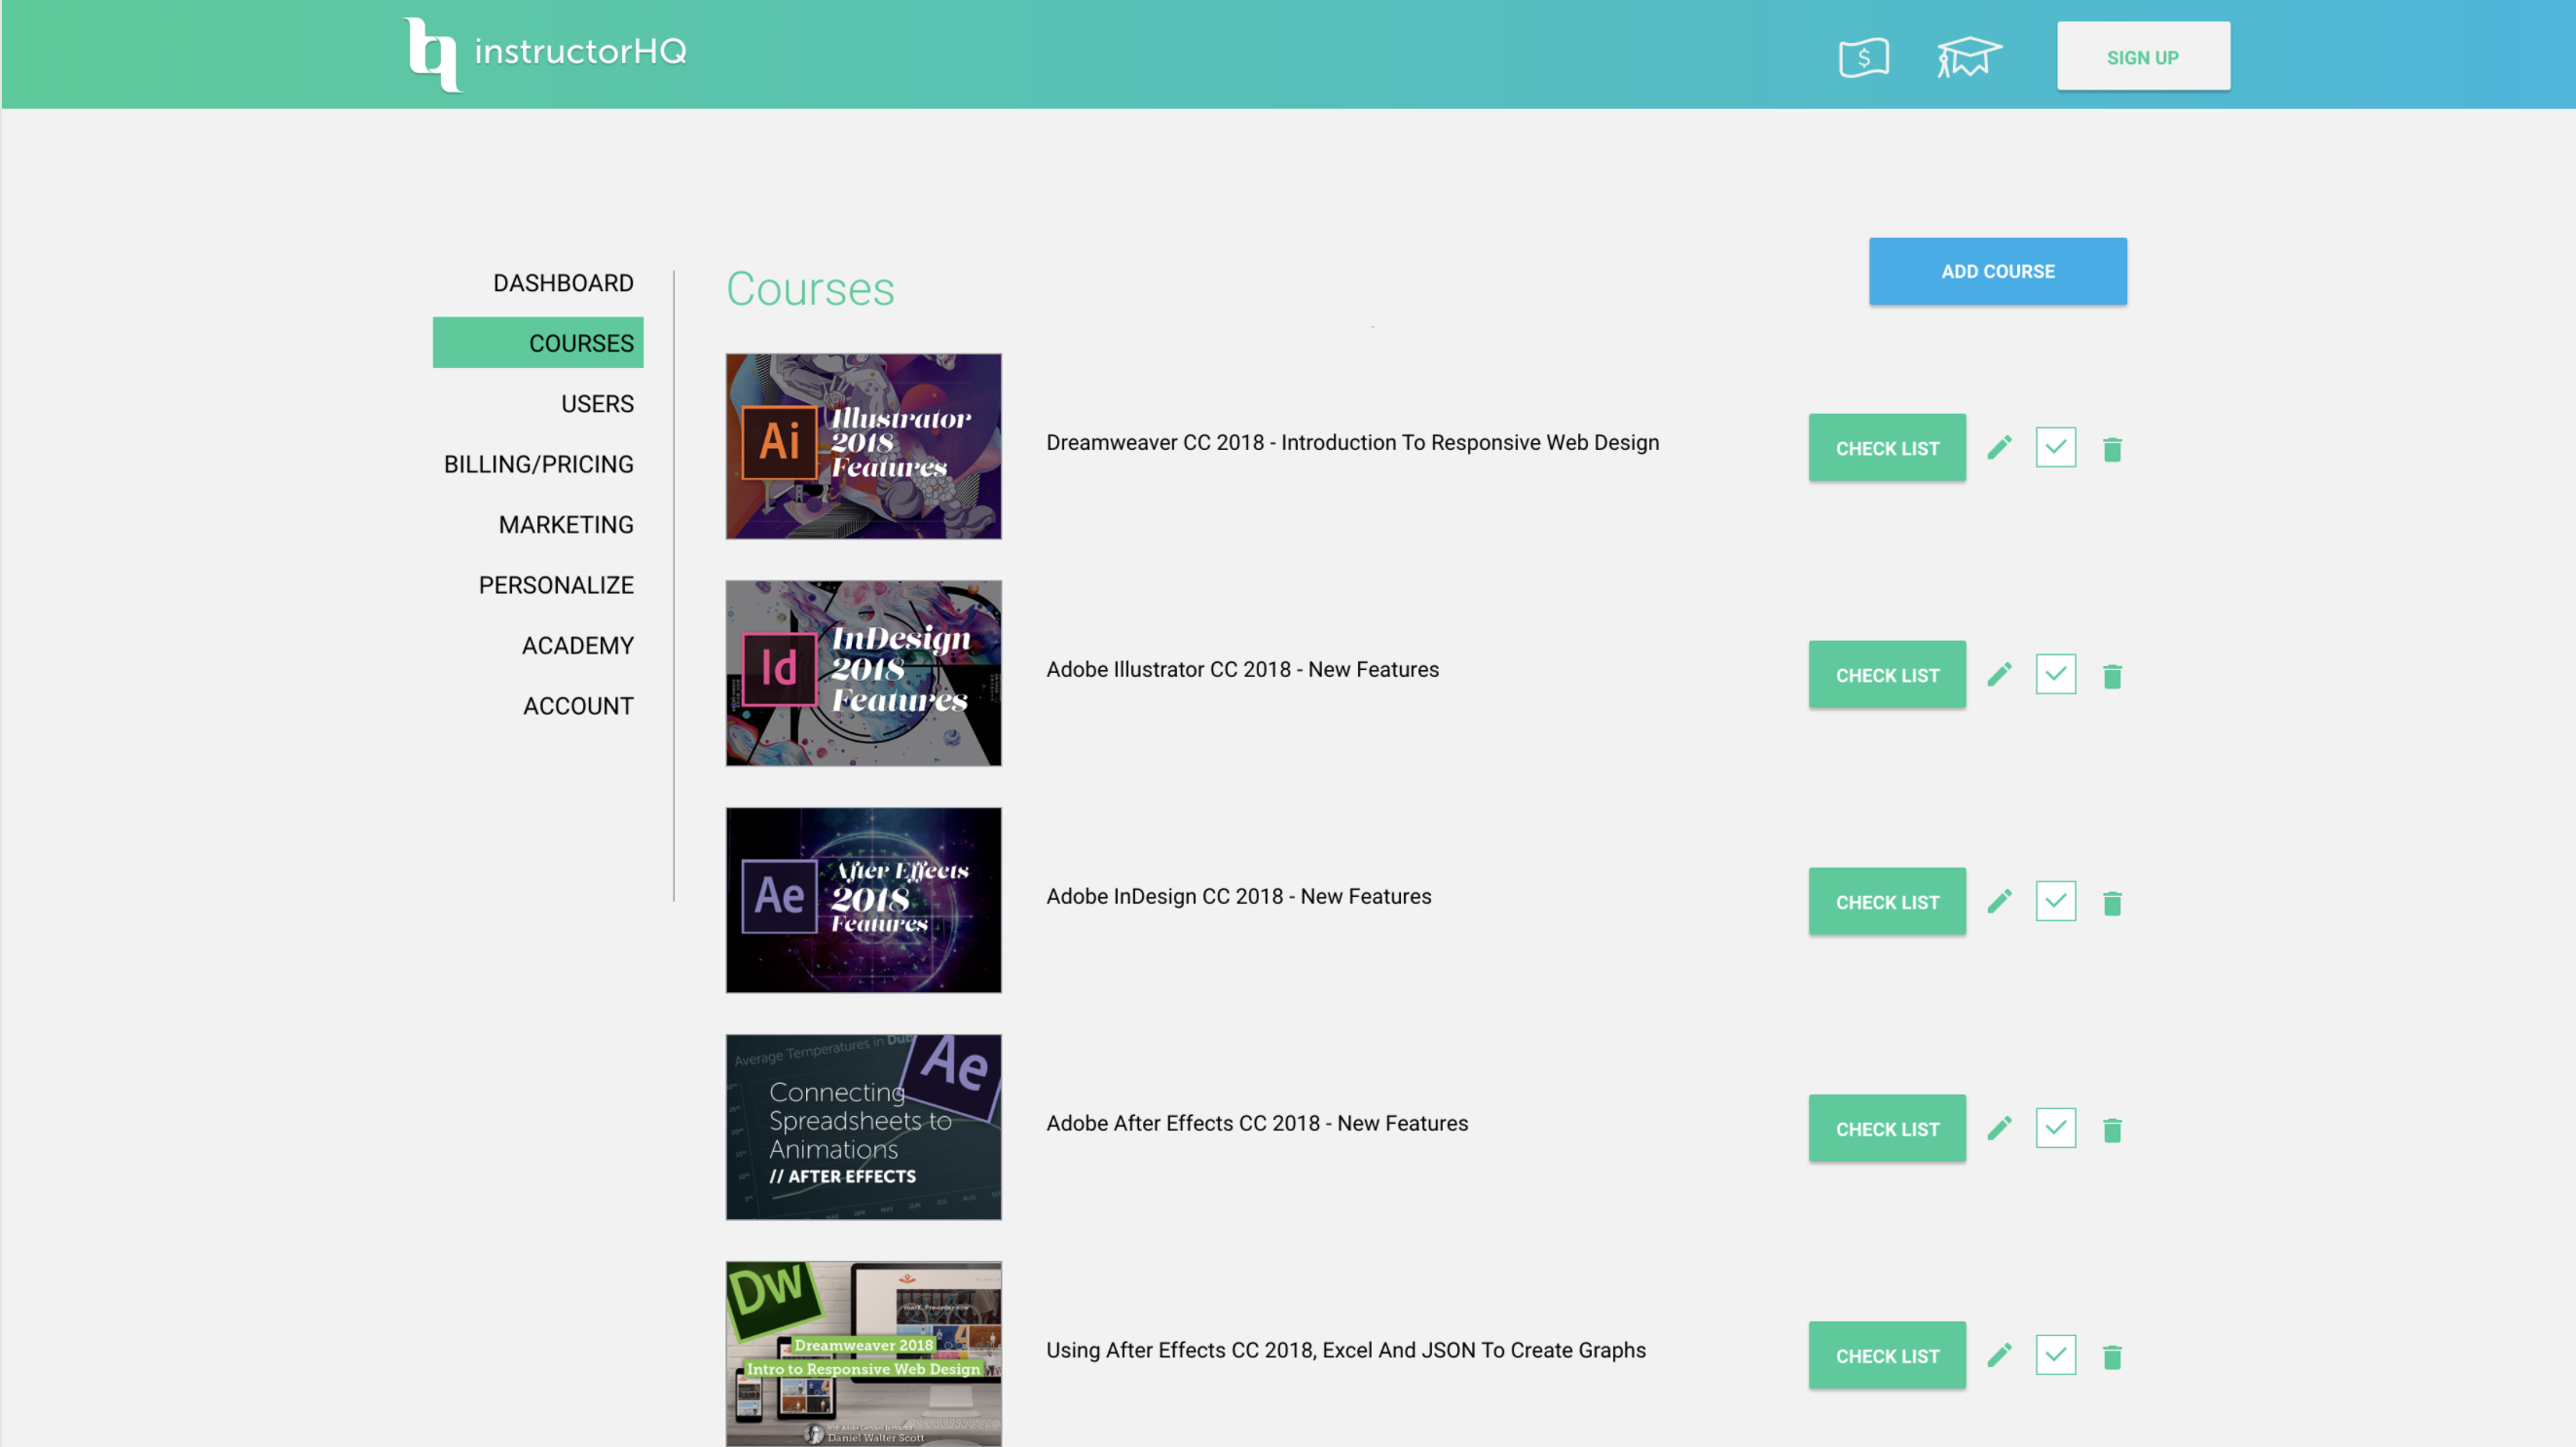This screenshot has height=1447, width=2576.
Task: Select Billing/Pricing from the sidebar
Action: point(539,463)
